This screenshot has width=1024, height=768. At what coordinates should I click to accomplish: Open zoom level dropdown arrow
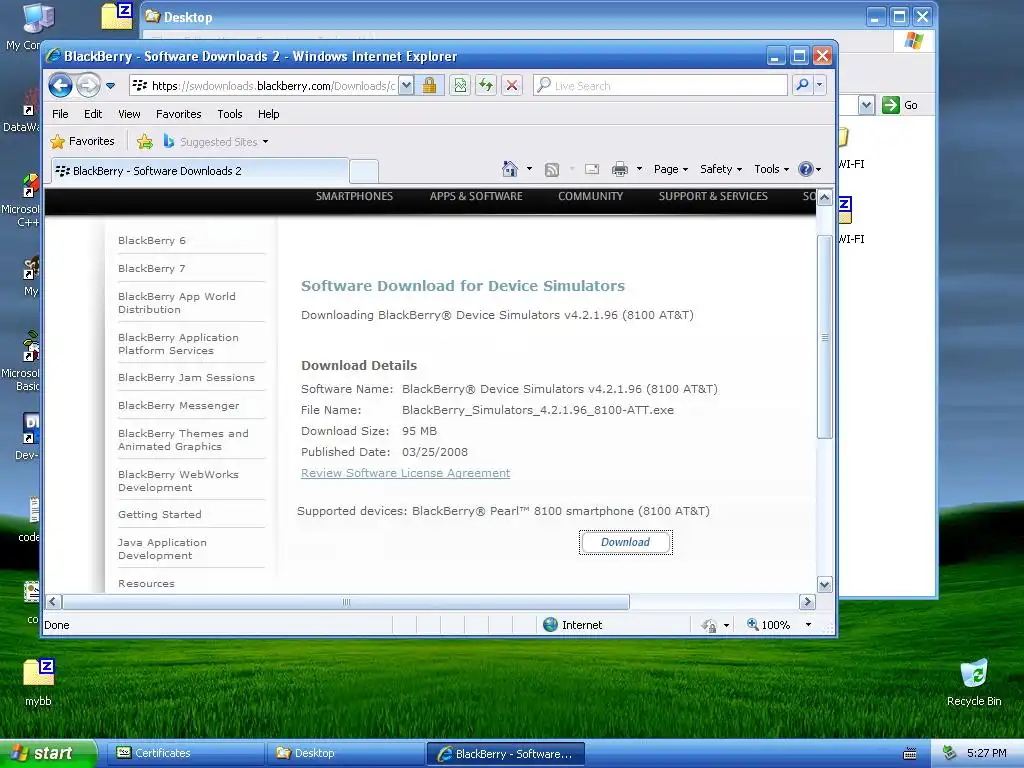pyautogui.click(x=808, y=625)
